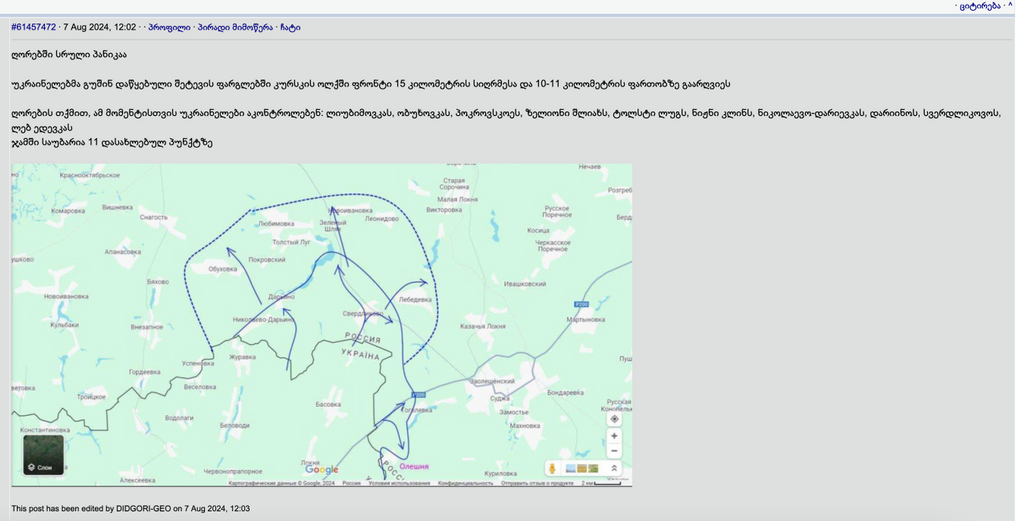1024x521 pixels.
Task: Expand the map imagery panel double chevron
Action: click(x=614, y=469)
